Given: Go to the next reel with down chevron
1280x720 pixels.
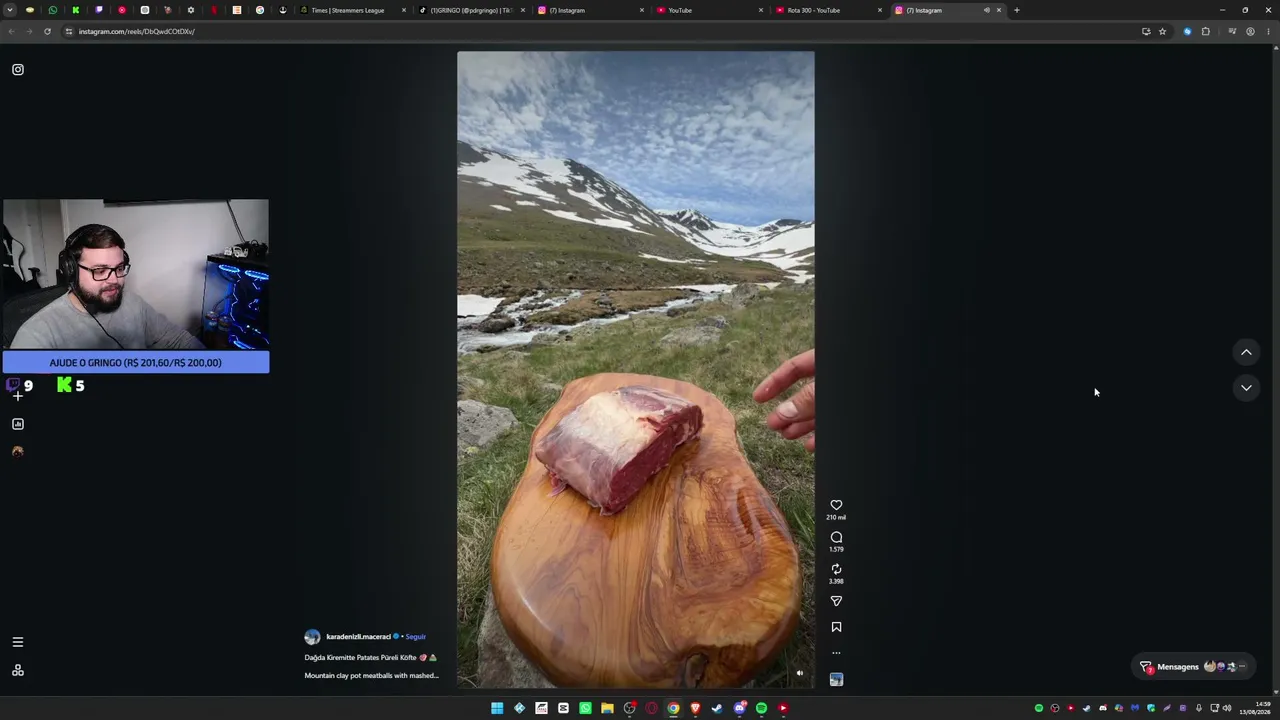Looking at the screenshot, I should pos(1246,388).
